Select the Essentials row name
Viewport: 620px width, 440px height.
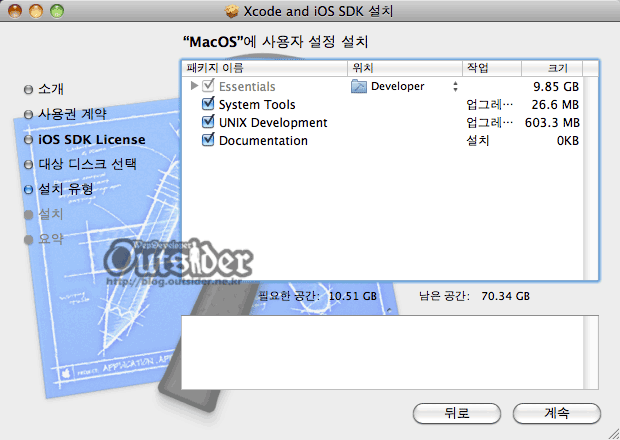coord(247,86)
